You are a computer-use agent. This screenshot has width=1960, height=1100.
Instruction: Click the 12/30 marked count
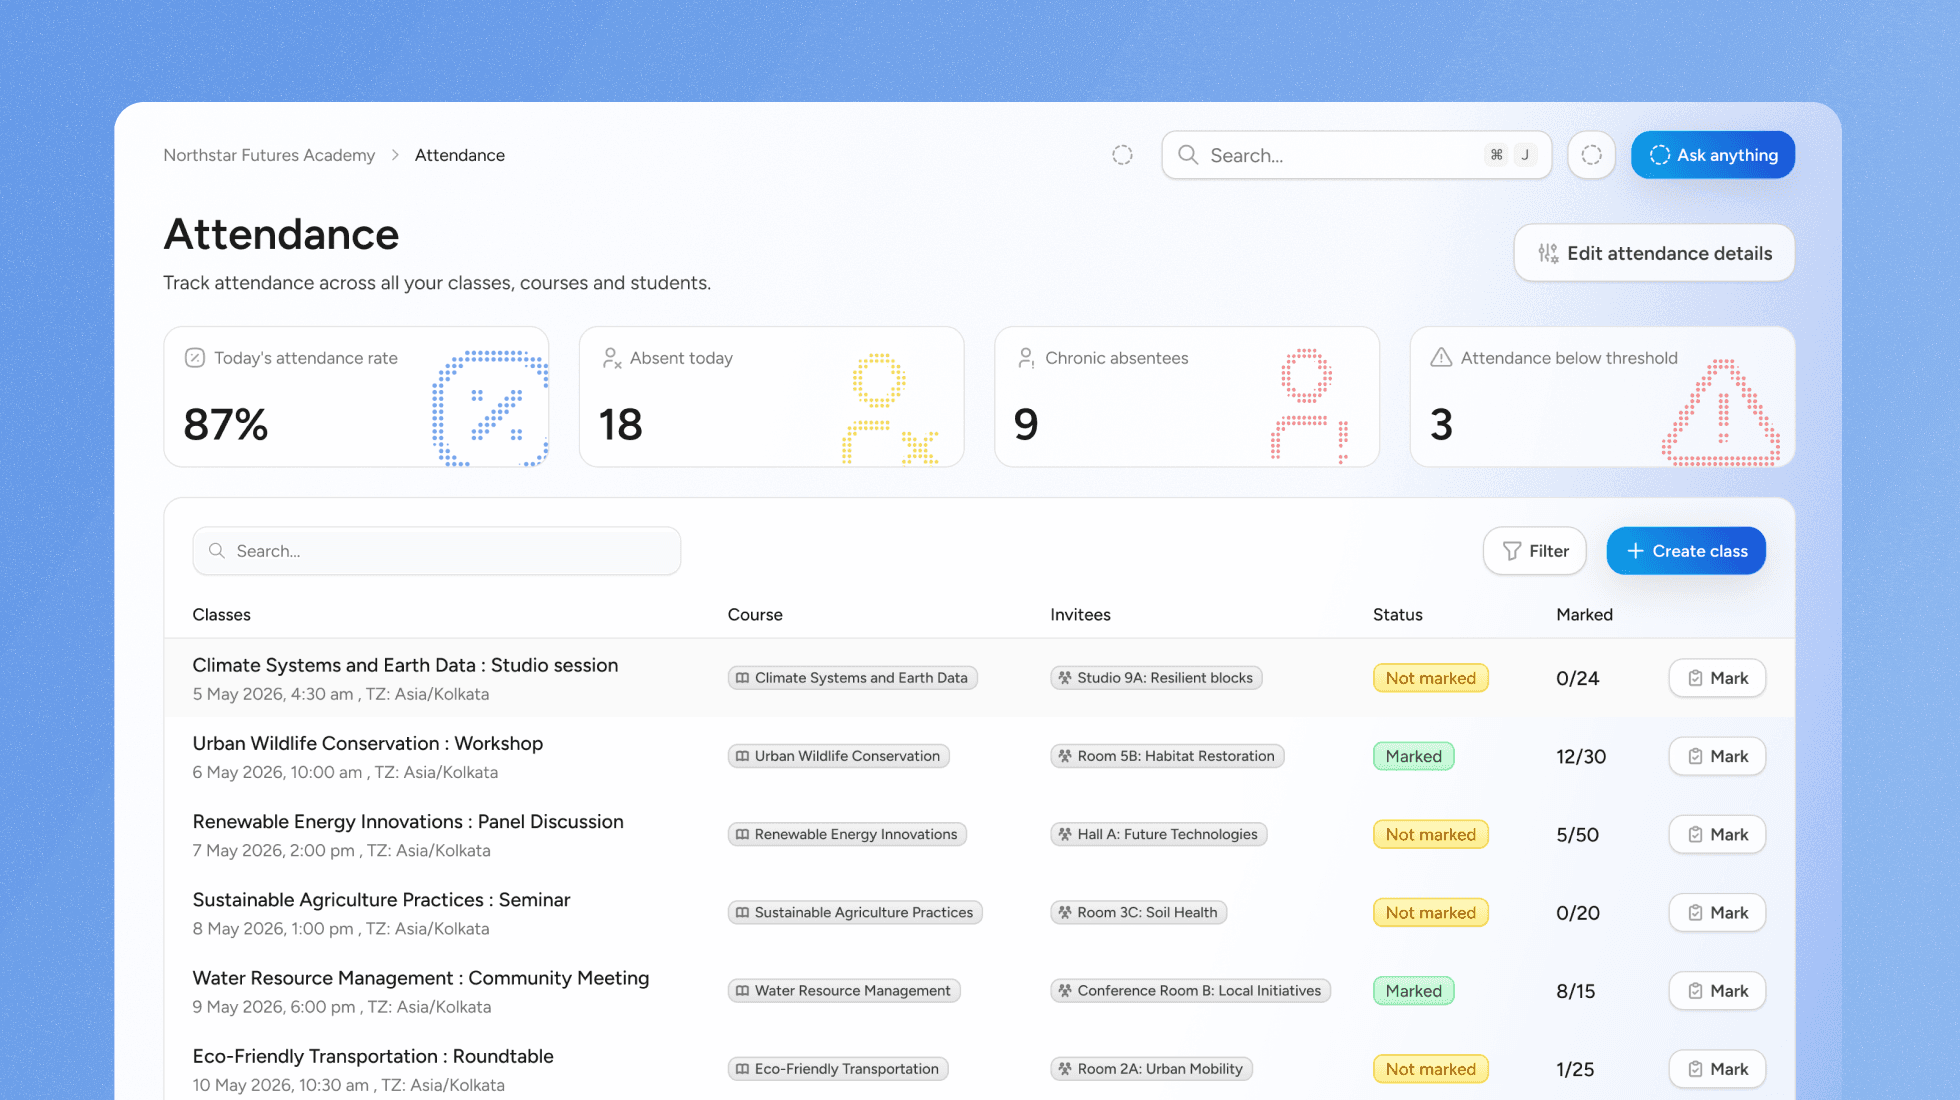pos(1581,756)
